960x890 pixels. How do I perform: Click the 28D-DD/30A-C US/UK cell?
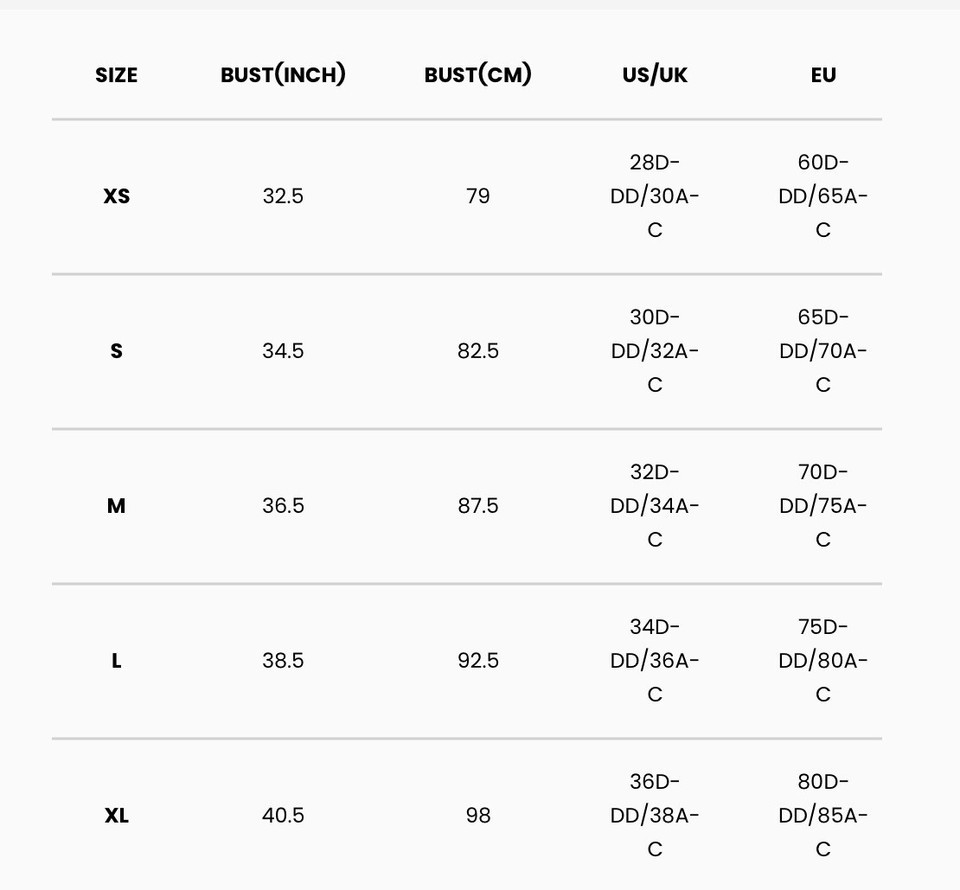pyautogui.click(x=654, y=196)
